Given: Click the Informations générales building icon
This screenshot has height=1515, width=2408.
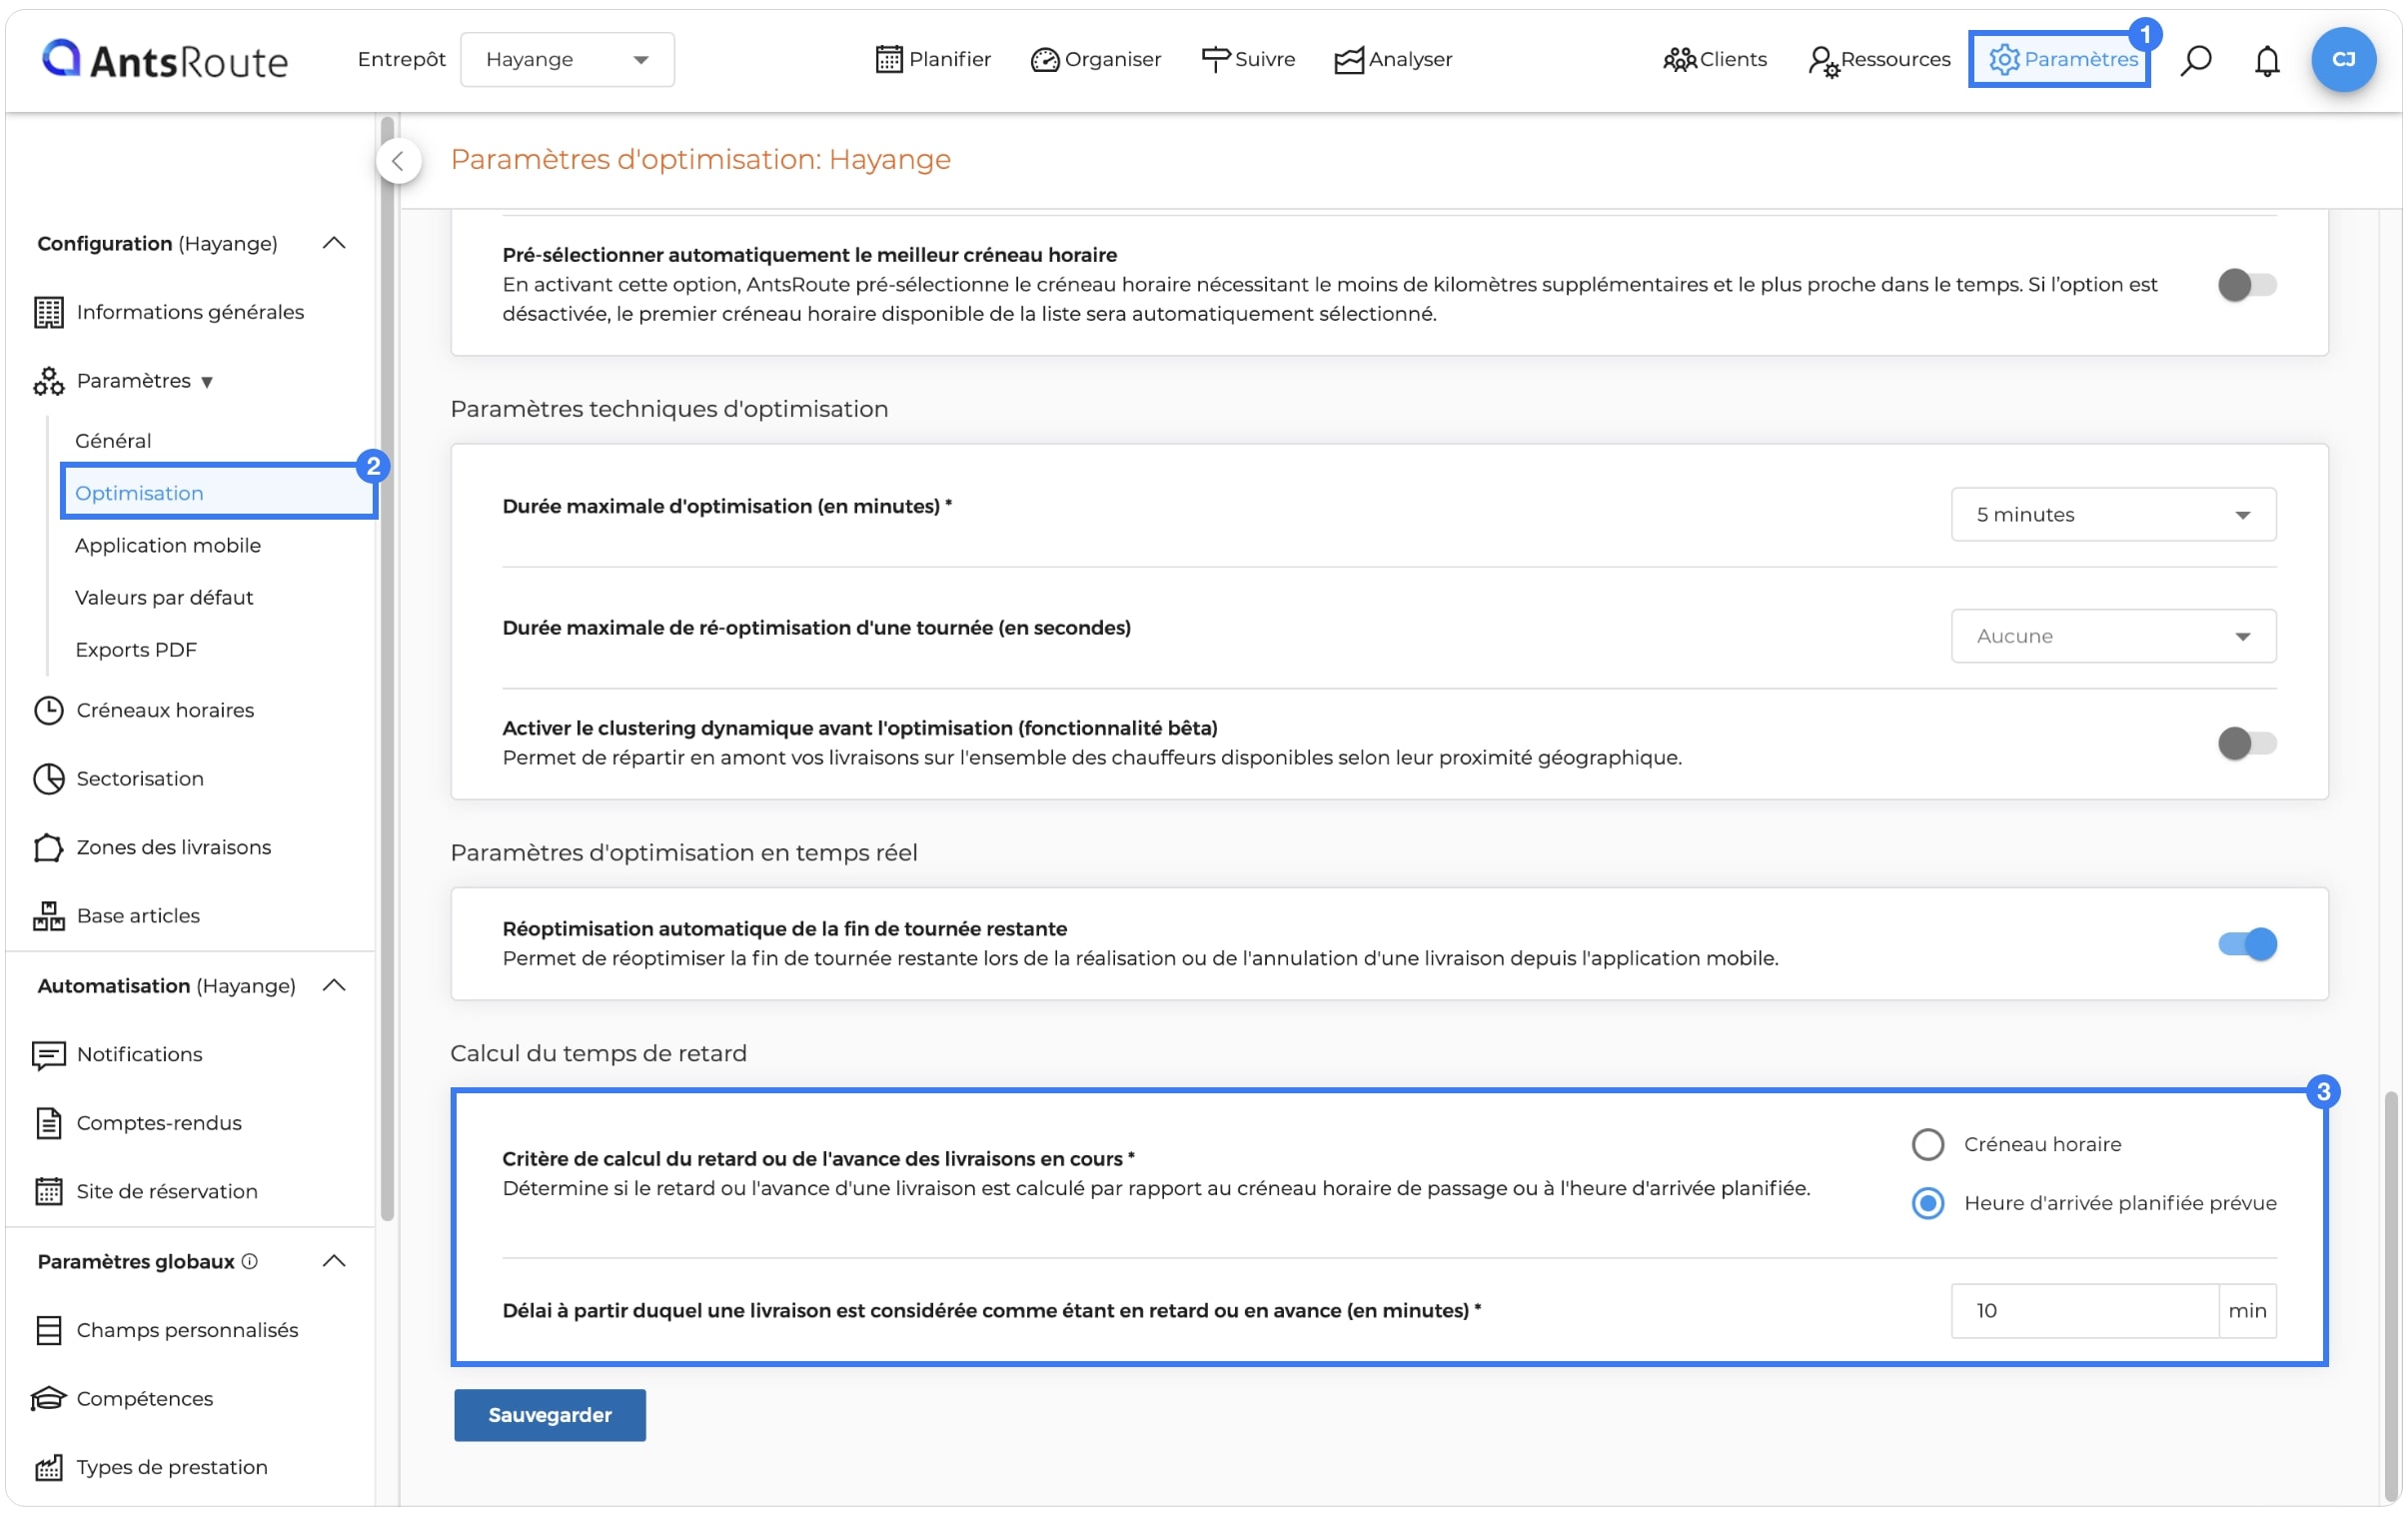Looking at the screenshot, I should (48, 312).
